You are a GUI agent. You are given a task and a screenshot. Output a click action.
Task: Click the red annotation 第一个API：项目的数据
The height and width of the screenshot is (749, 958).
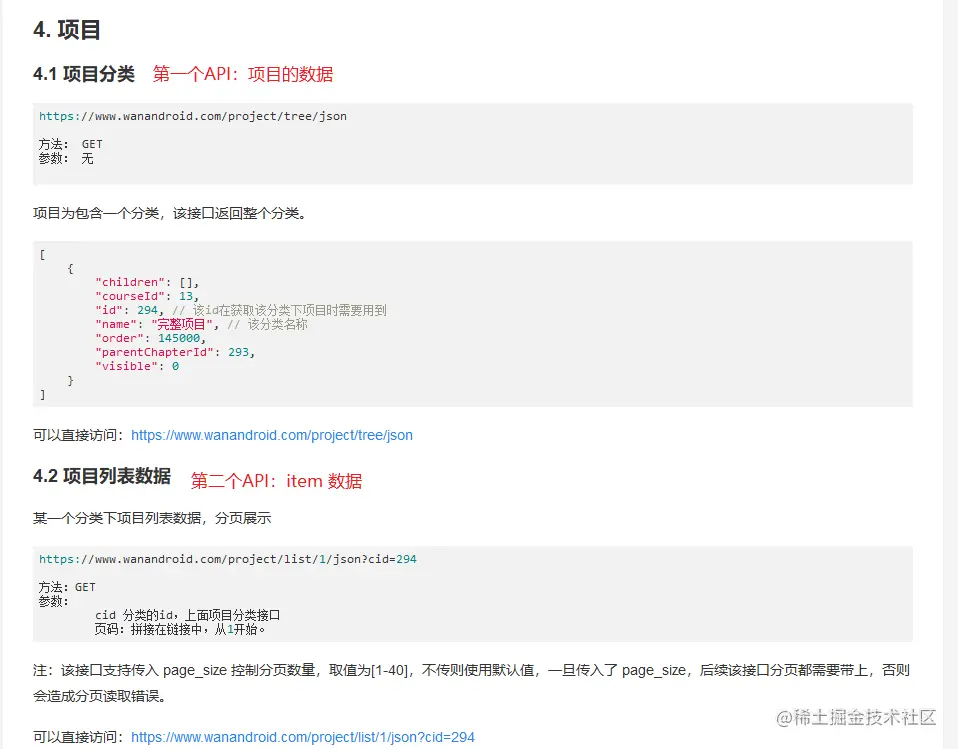(240, 74)
